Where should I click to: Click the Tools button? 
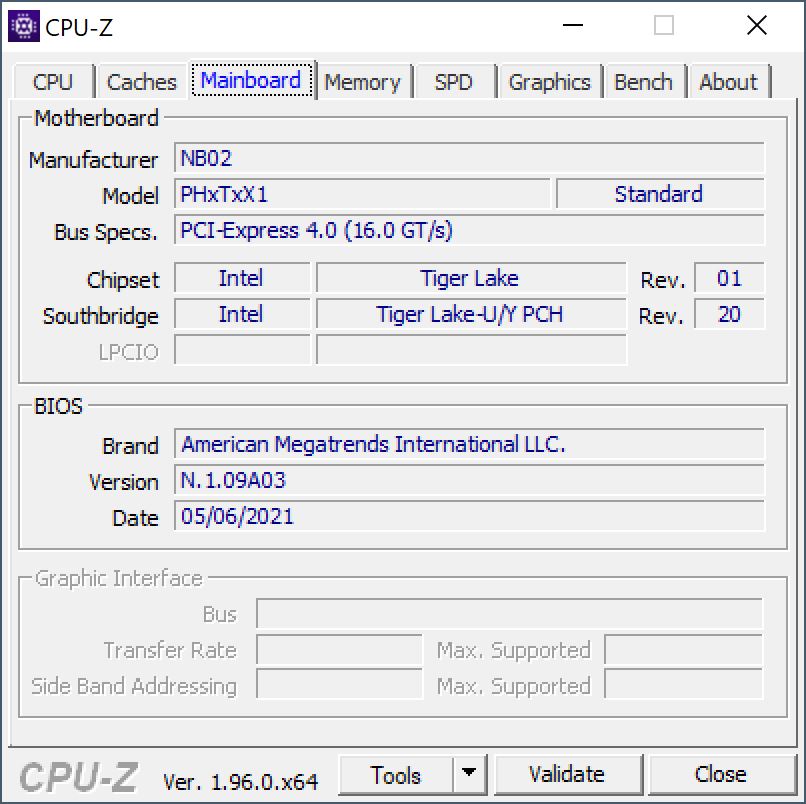(396, 775)
